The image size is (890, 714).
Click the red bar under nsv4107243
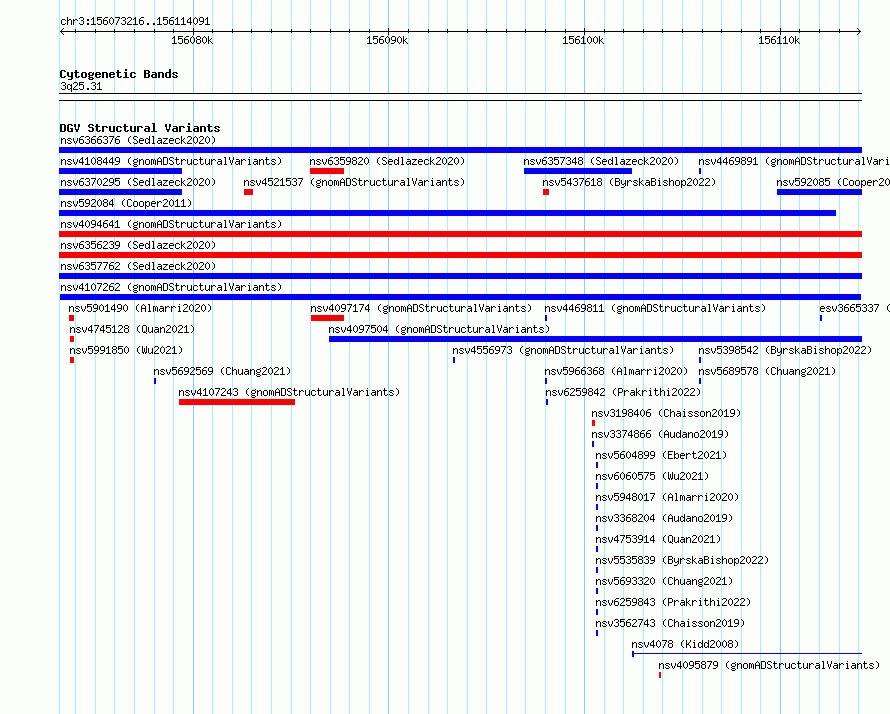237,402
